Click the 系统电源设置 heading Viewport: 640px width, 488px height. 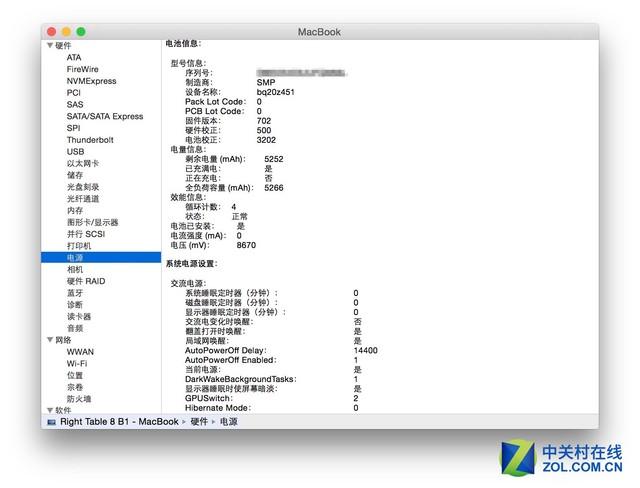click(x=191, y=264)
